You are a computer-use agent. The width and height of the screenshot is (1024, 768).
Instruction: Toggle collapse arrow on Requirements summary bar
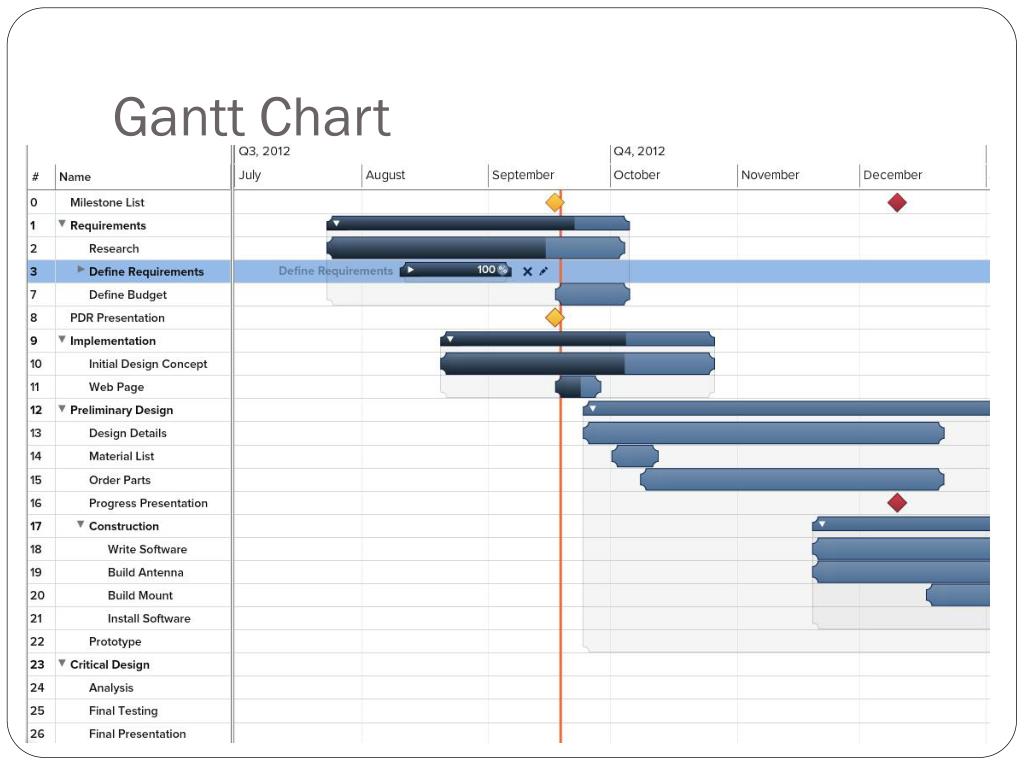click(336, 223)
